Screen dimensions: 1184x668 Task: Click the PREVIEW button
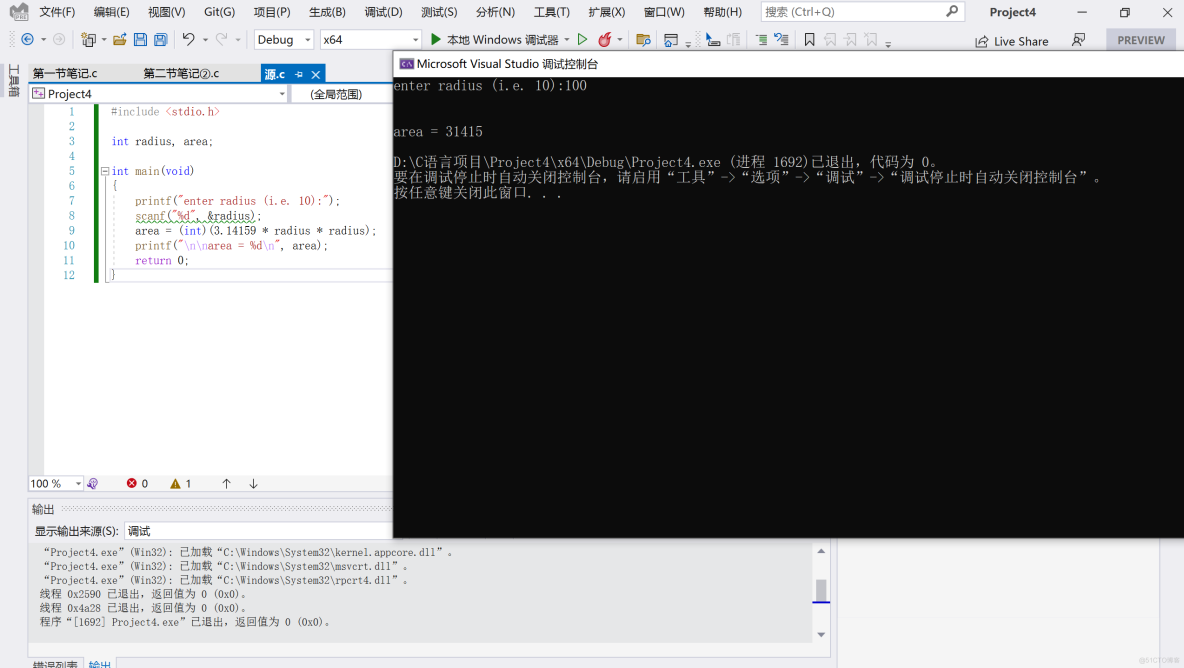[1140, 40]
